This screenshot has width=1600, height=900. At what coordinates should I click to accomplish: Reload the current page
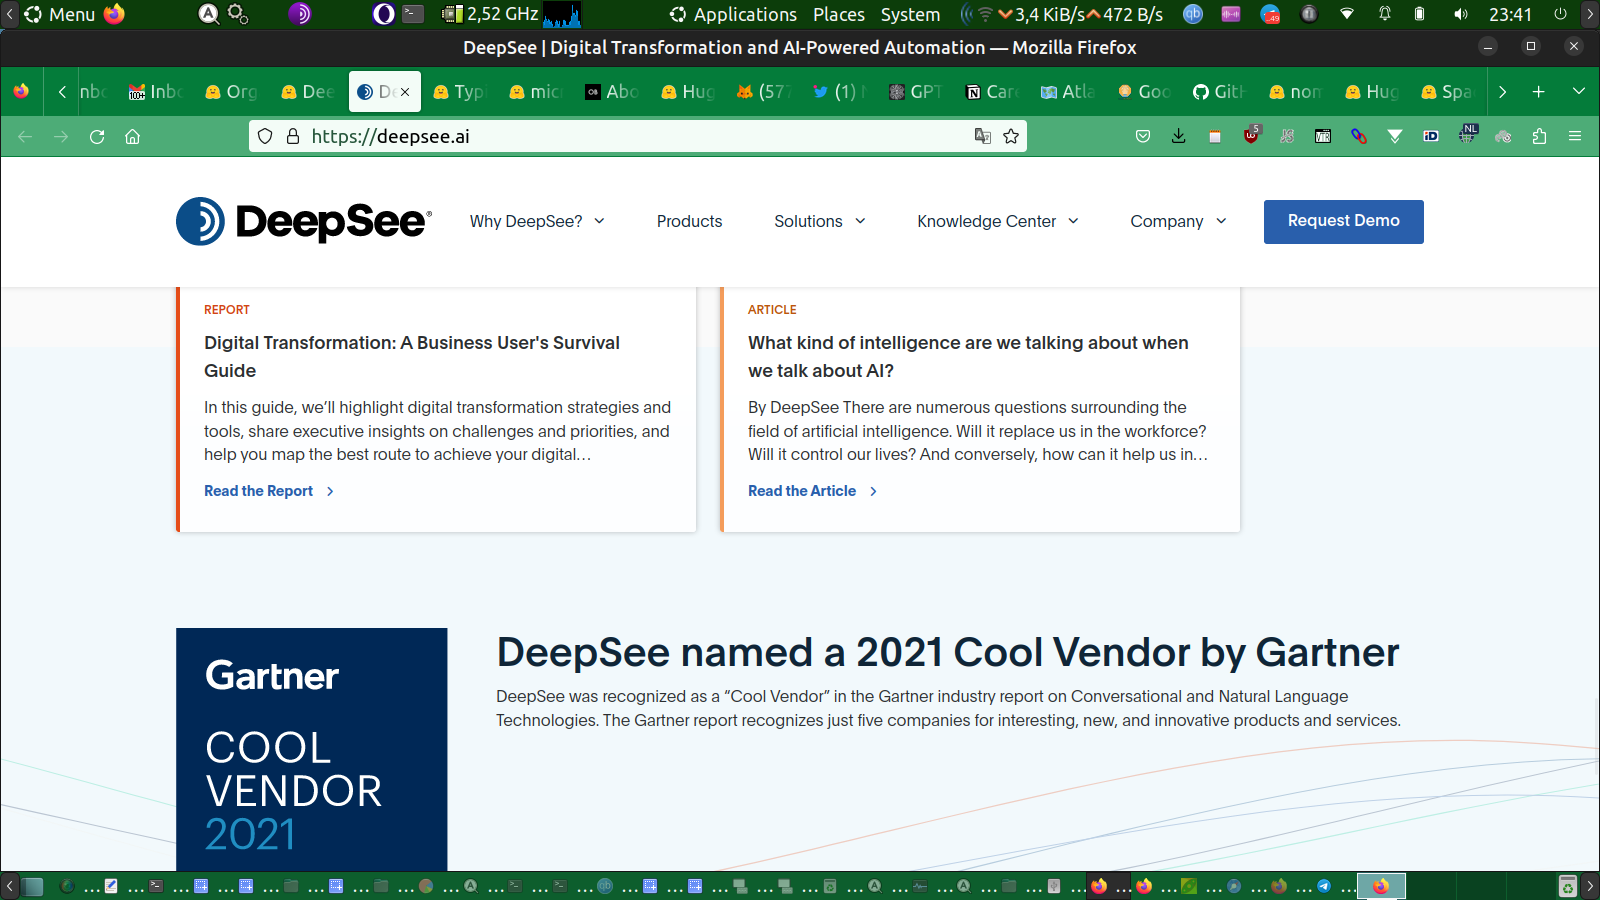point(97,137)
